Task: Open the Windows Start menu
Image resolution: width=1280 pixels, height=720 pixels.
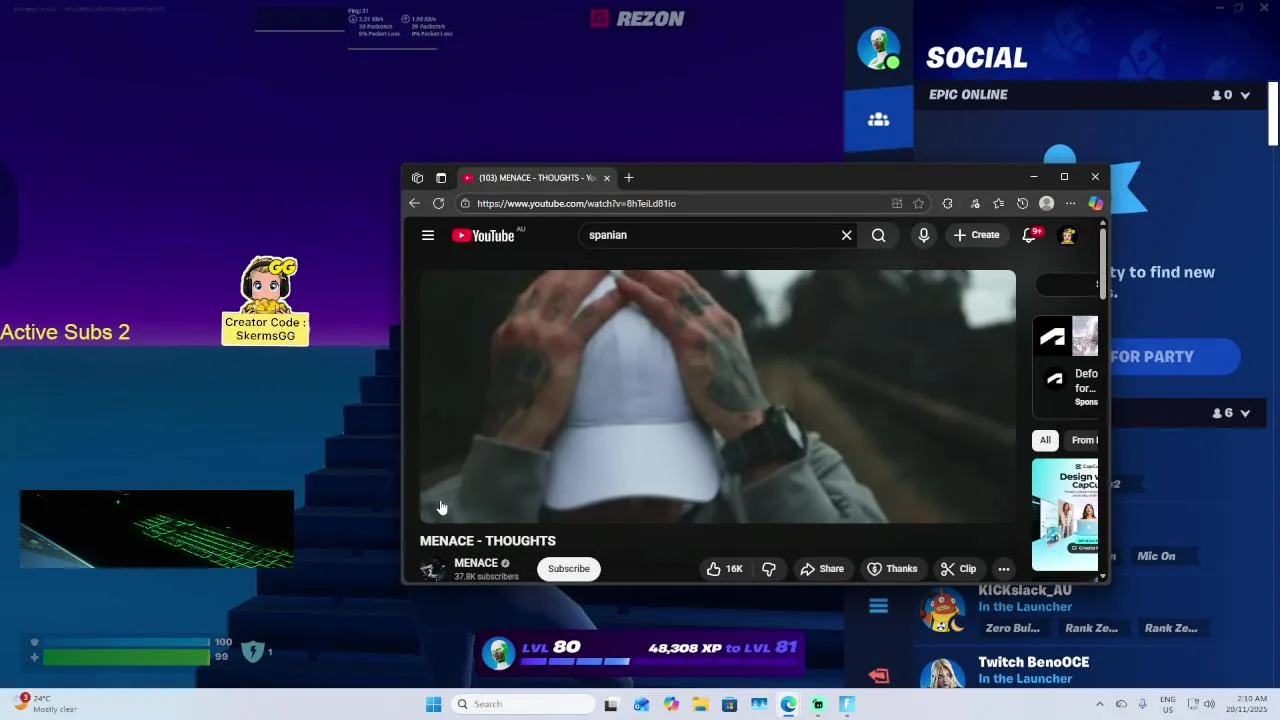Action: tap(433, 704)
